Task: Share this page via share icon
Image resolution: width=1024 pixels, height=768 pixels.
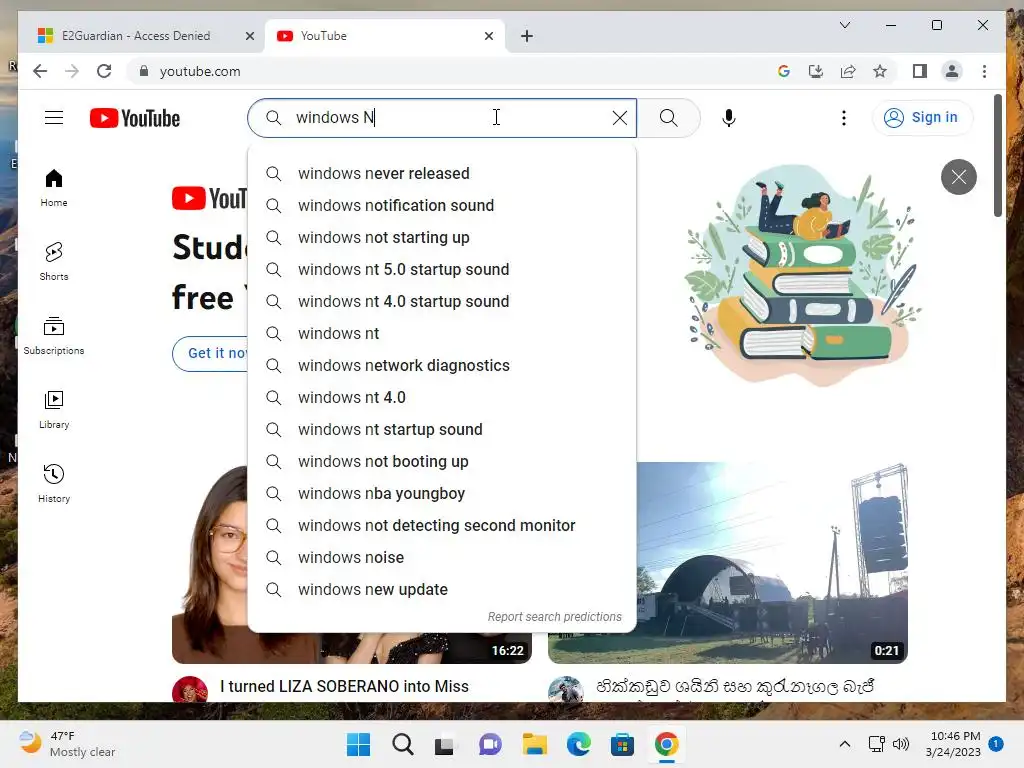Action: click(x=848, y=71)
